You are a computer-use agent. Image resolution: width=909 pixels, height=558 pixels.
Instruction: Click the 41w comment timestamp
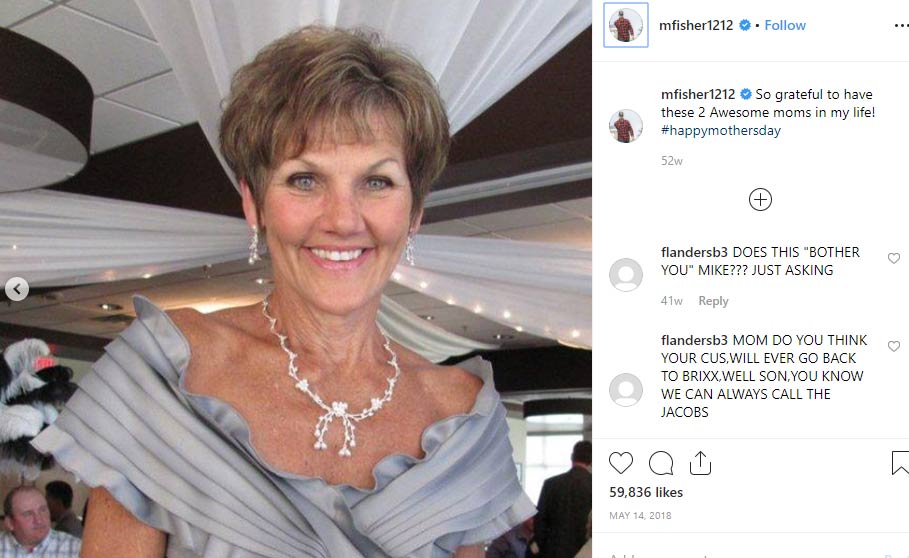click(x=672, y=301)
